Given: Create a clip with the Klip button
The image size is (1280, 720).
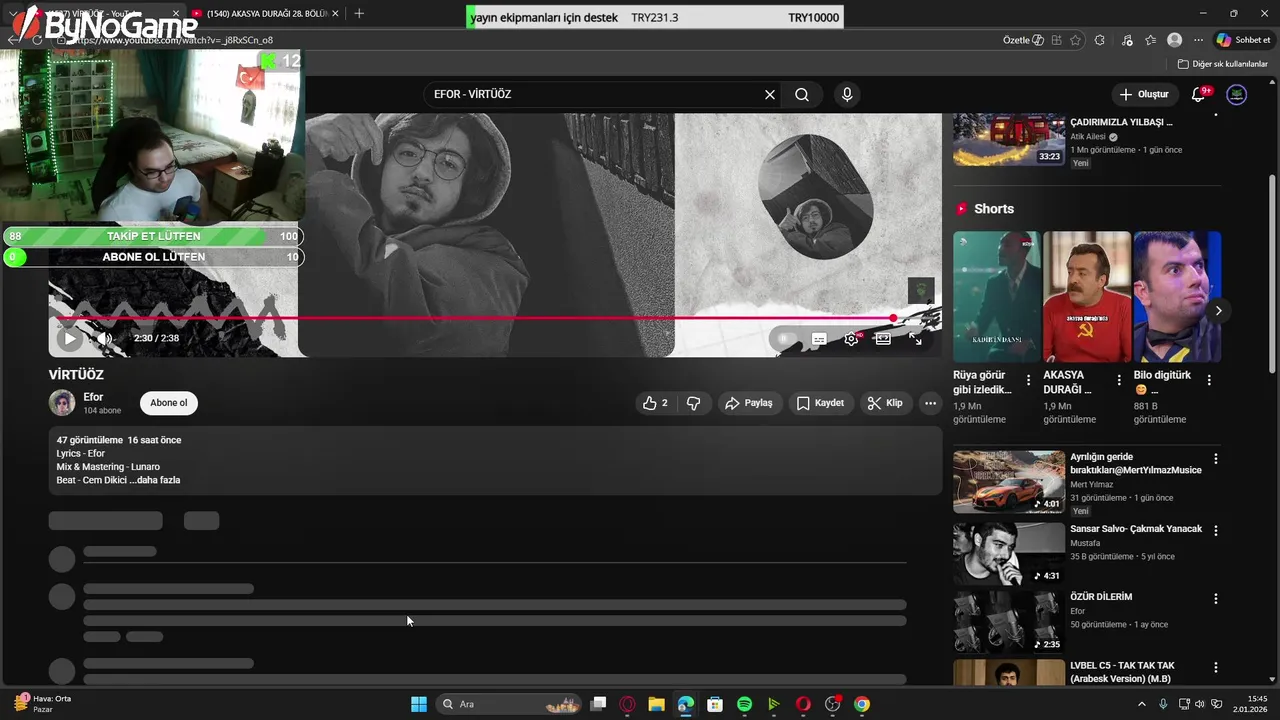Looking at the screenshot, I should pos(885,403).
